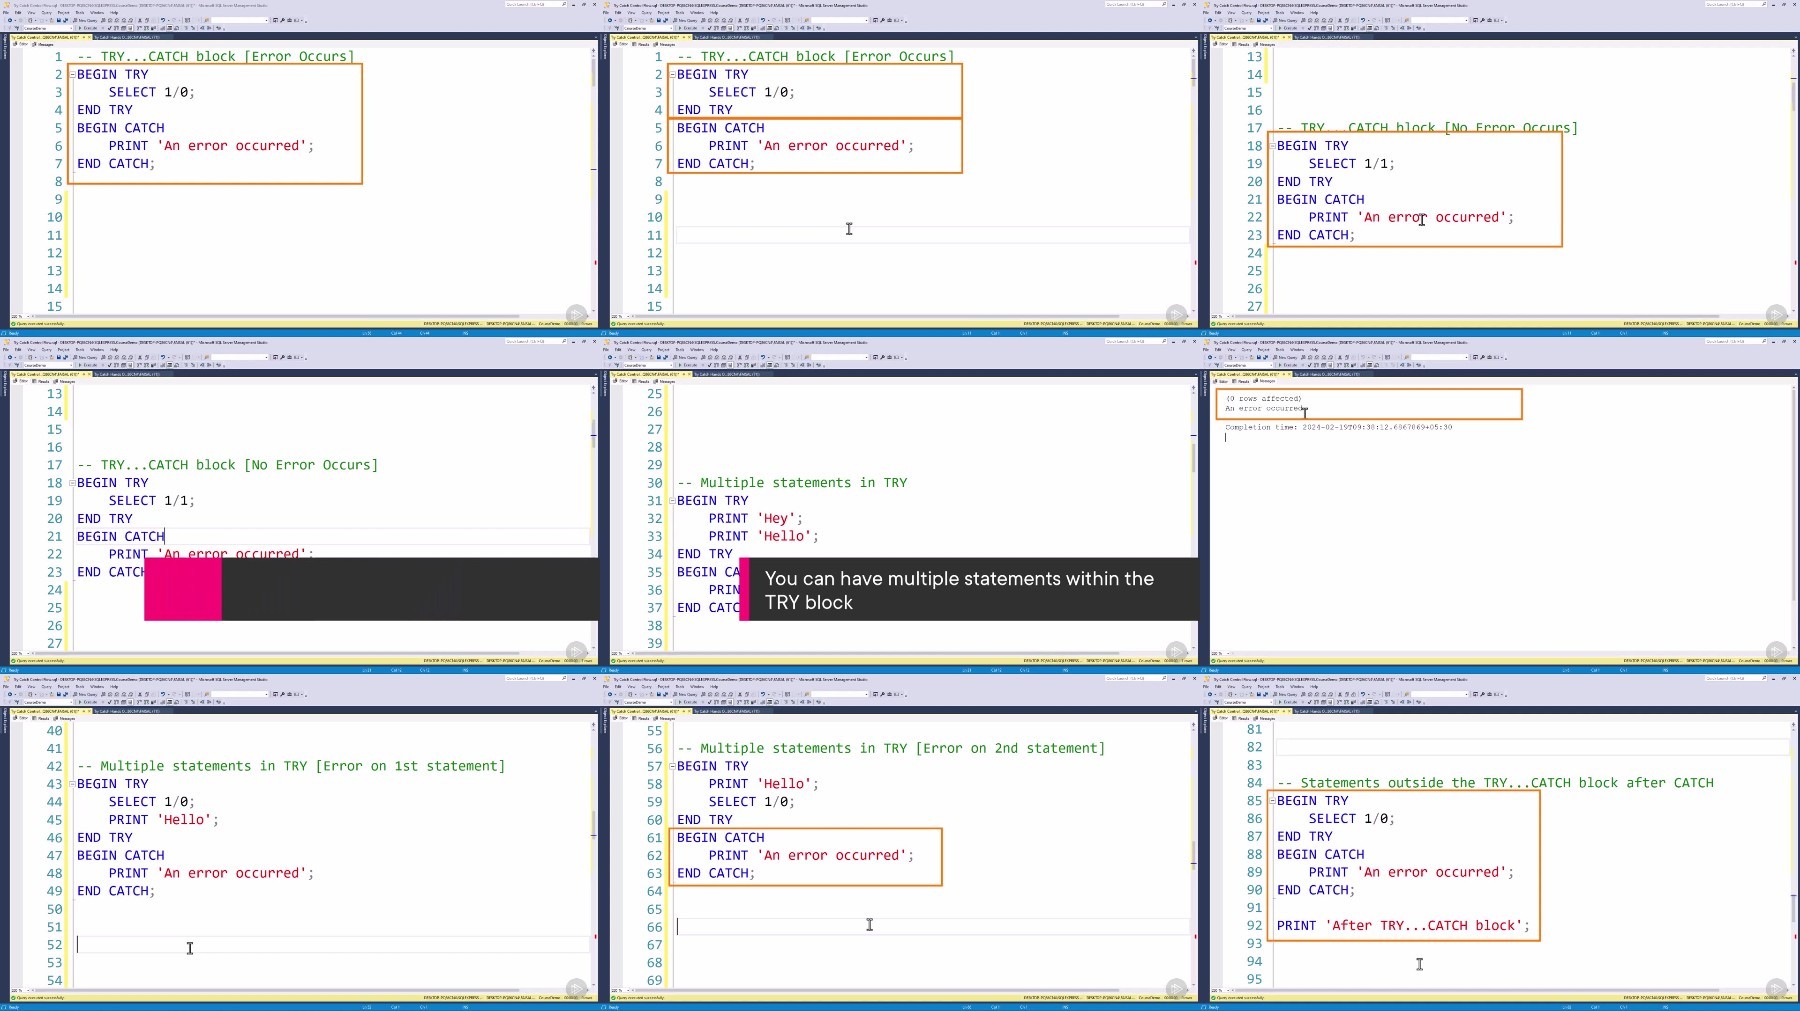The image size is (1800, 1011).
Task: Open Tools menu in window showing 'Completion time'
Action: pos(1280,349)
